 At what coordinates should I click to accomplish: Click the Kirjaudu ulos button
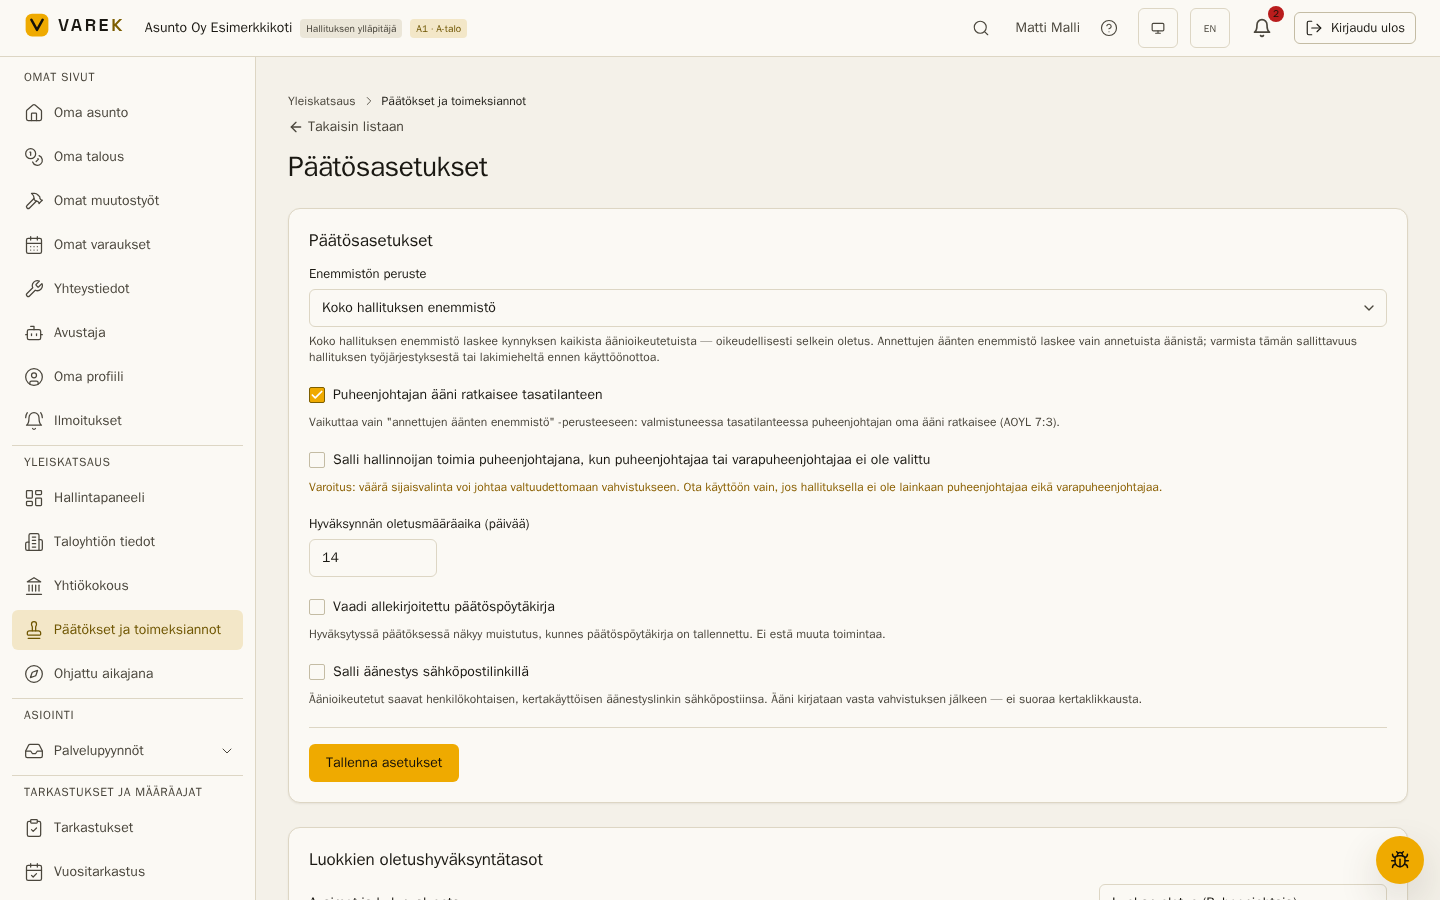(x=1355, y=28)
